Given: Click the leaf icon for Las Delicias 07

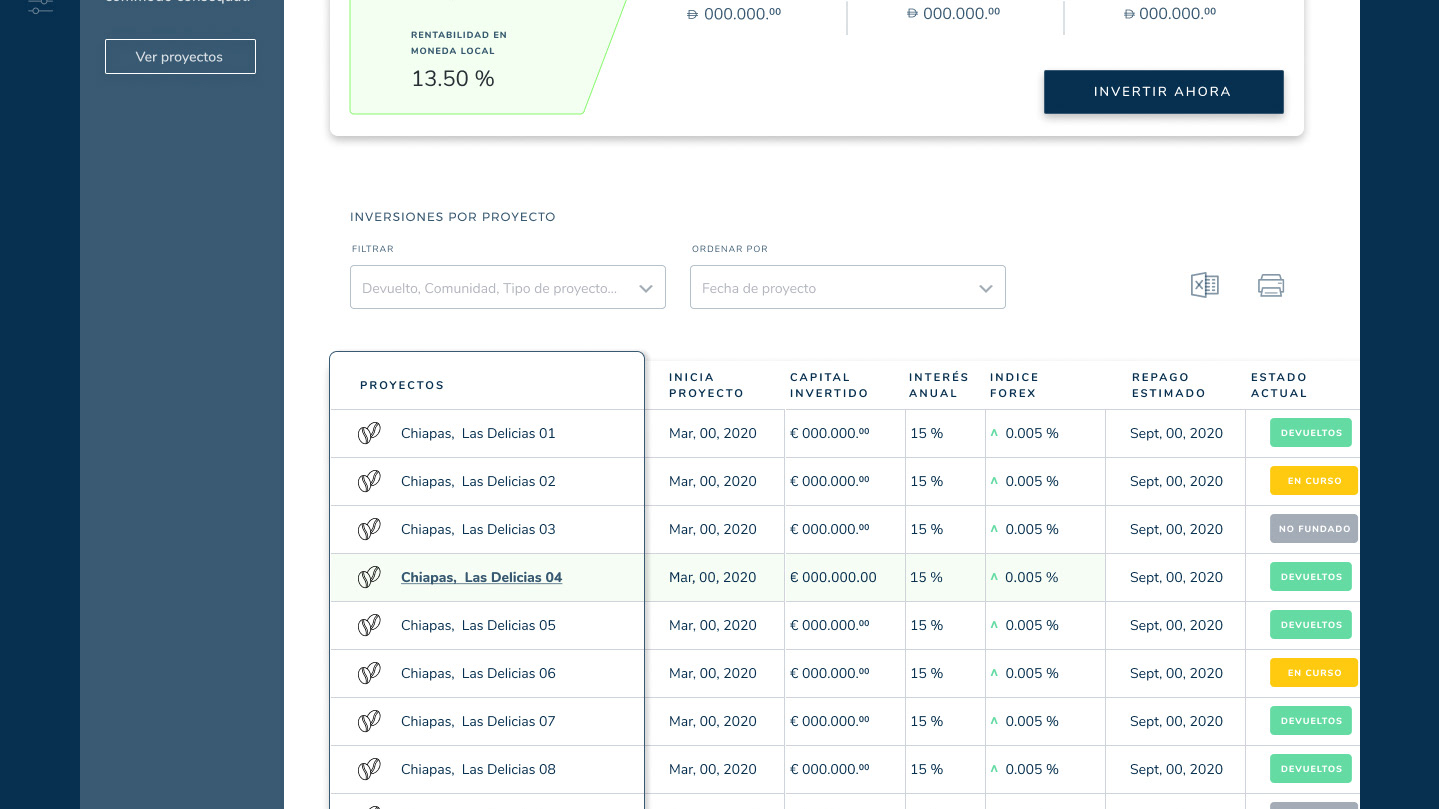Looking at the screenshot, I should click(x=369, y=721).
